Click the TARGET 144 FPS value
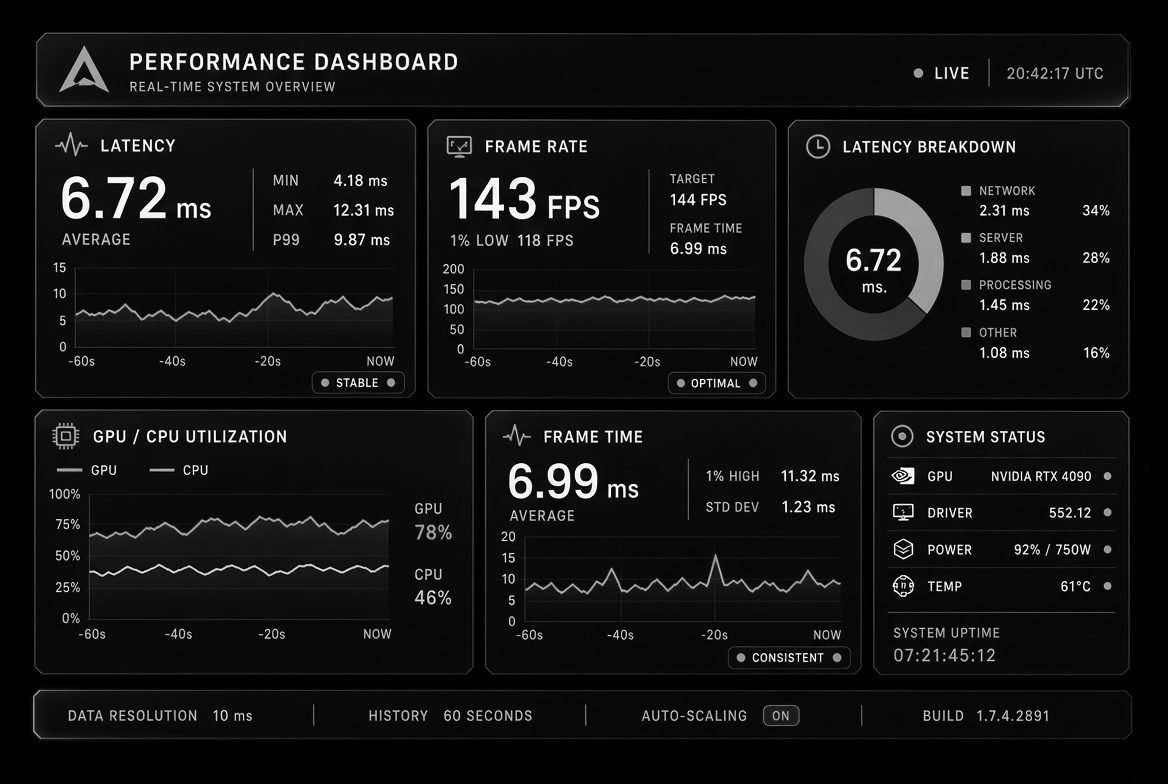 [698, 200]
